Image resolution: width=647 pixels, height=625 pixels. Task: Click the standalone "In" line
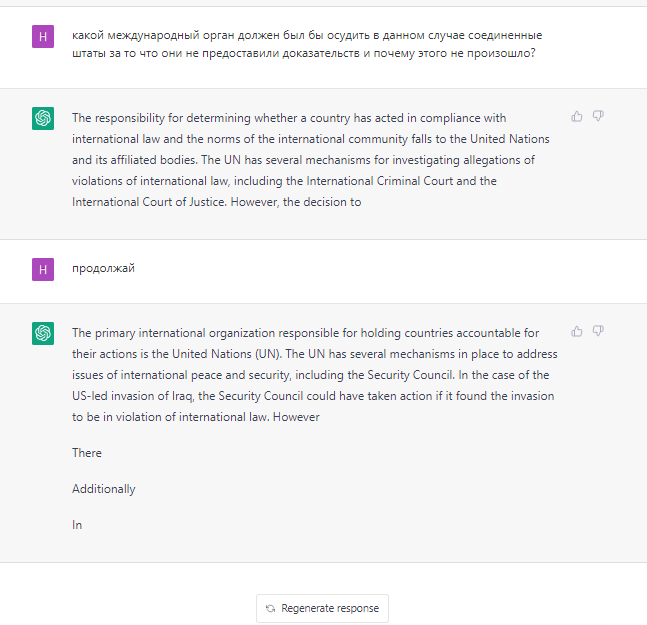pyautogui.click(x=77, y=524)
